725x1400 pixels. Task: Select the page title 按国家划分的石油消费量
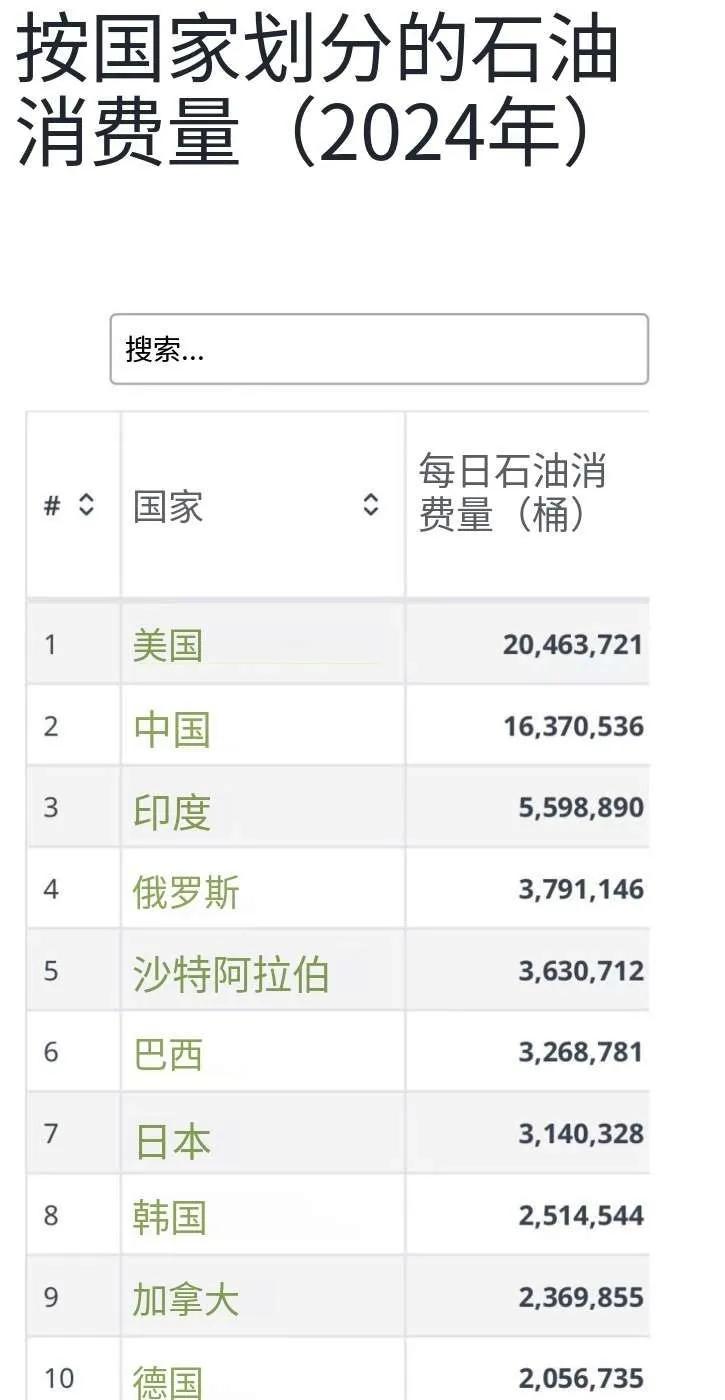pos(319,90)
